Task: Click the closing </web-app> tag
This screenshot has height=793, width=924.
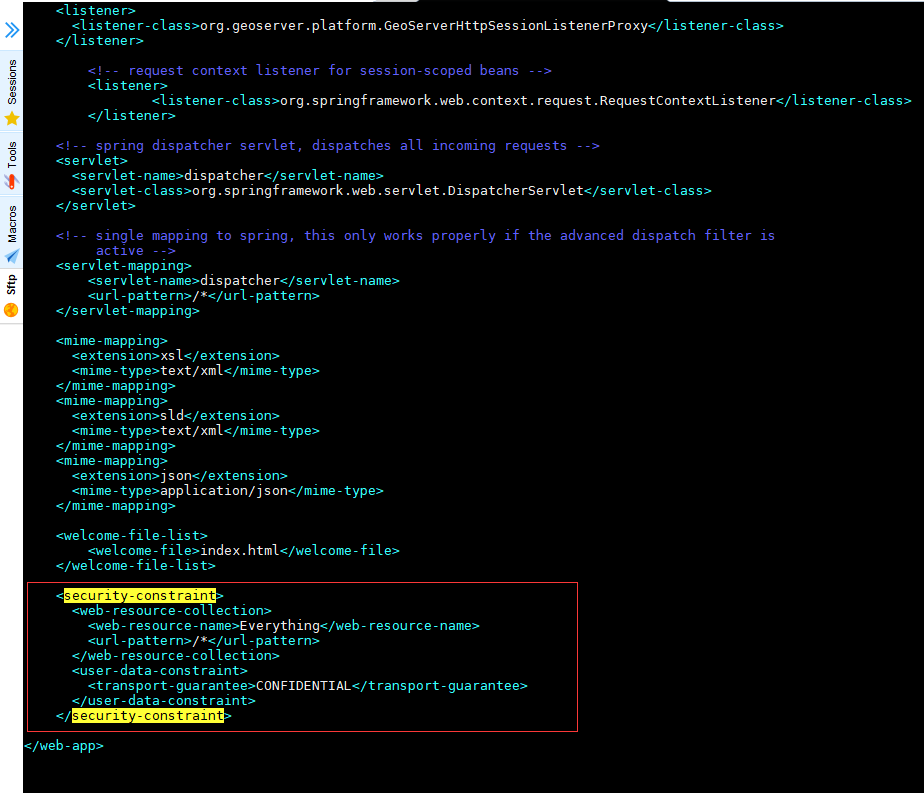Action: tap(64, 746)
